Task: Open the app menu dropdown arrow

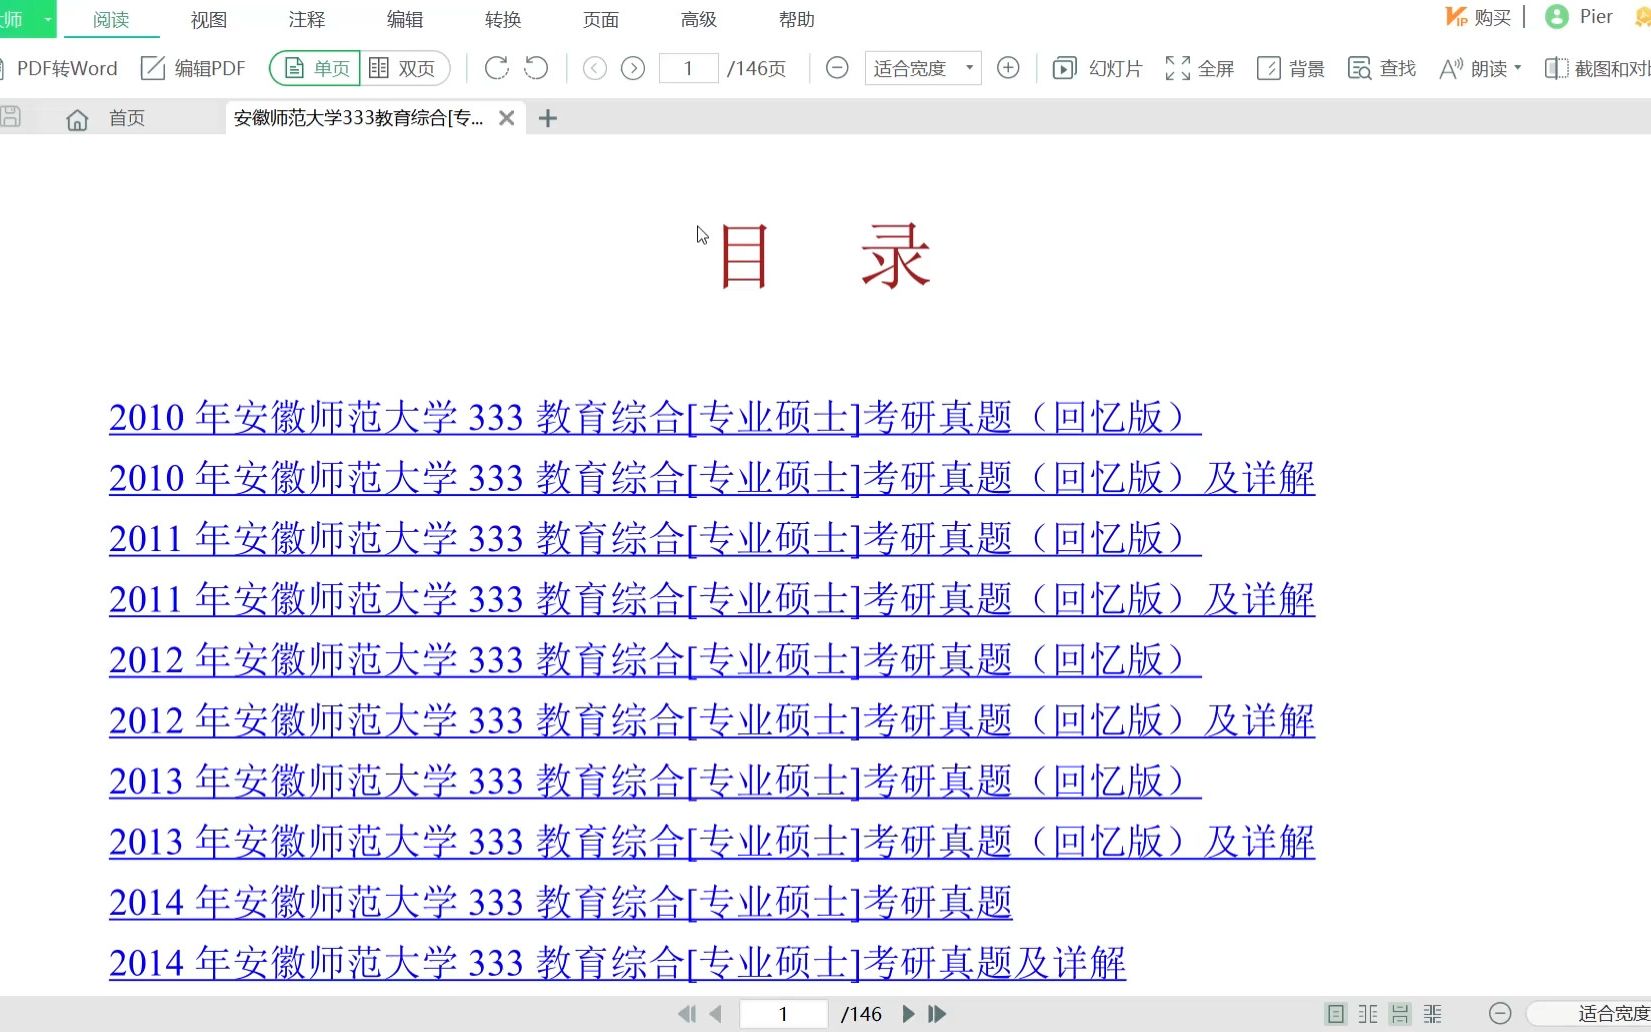Action: pyautogui.click(x=47, y=19)
